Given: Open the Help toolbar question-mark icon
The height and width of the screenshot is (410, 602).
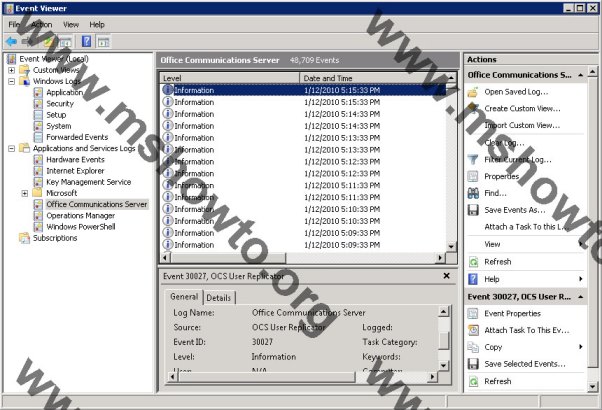Looking at the screenshot, I should (87, 41).
